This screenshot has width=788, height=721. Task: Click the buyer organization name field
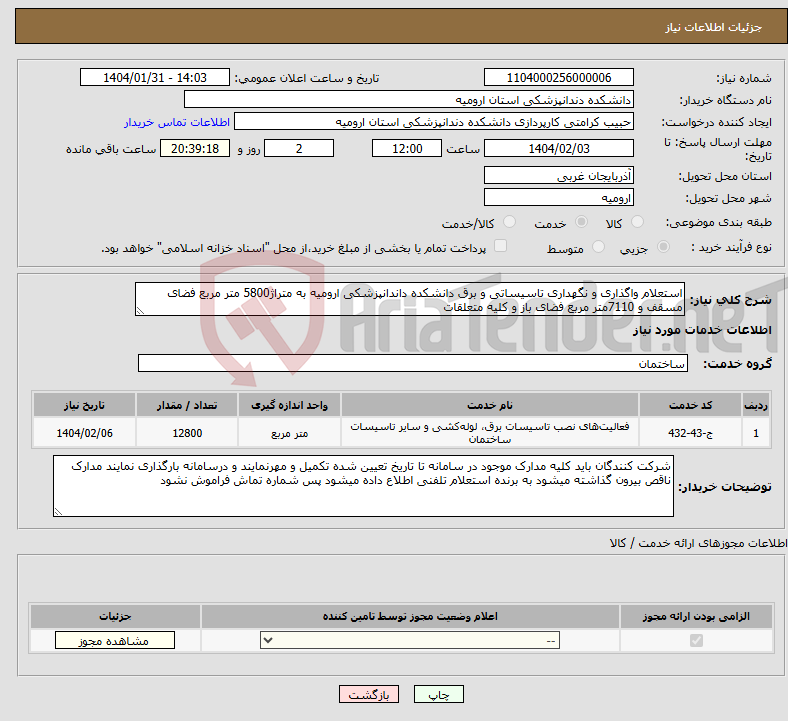pyautogui.click(x=409, y=99)
